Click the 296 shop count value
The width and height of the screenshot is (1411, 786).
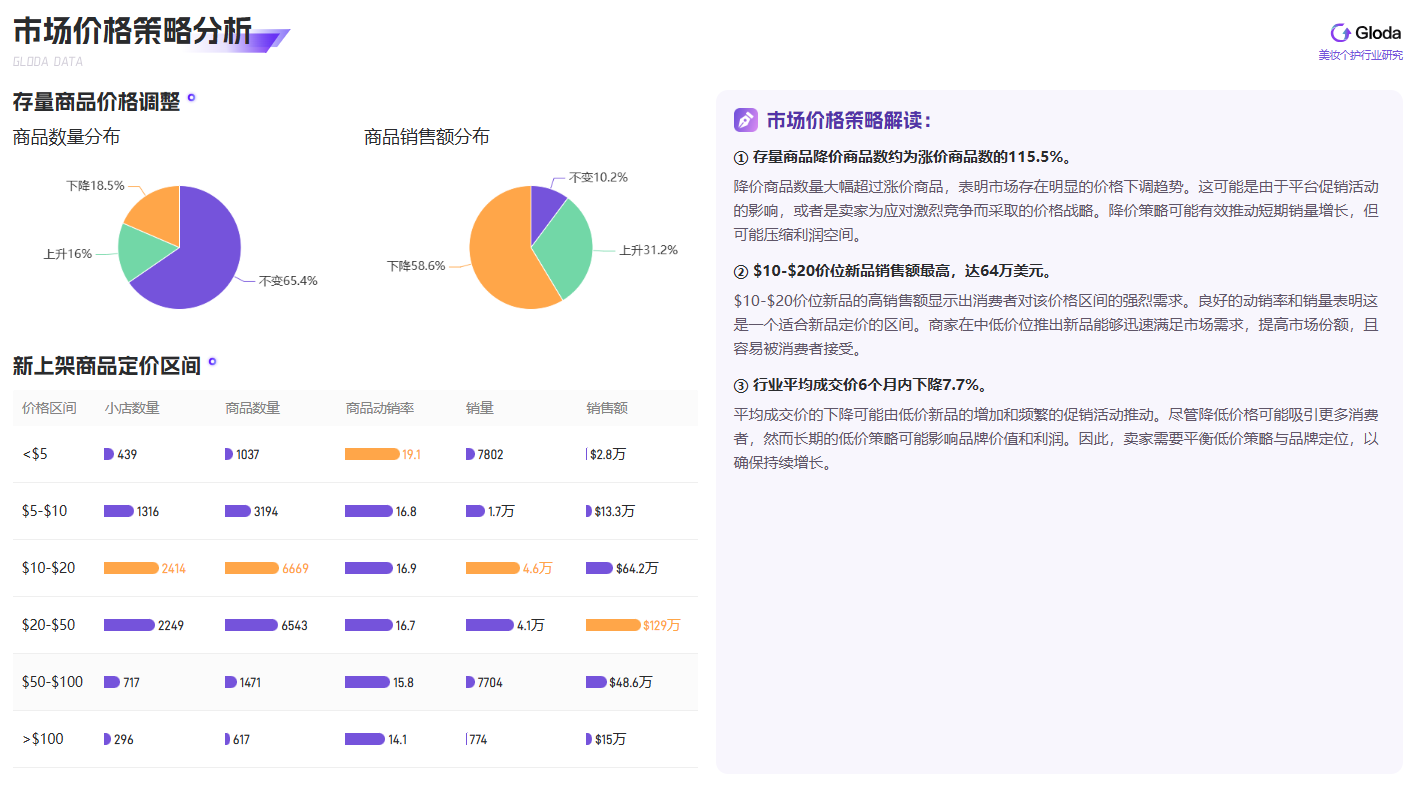[x=124, y=739]
